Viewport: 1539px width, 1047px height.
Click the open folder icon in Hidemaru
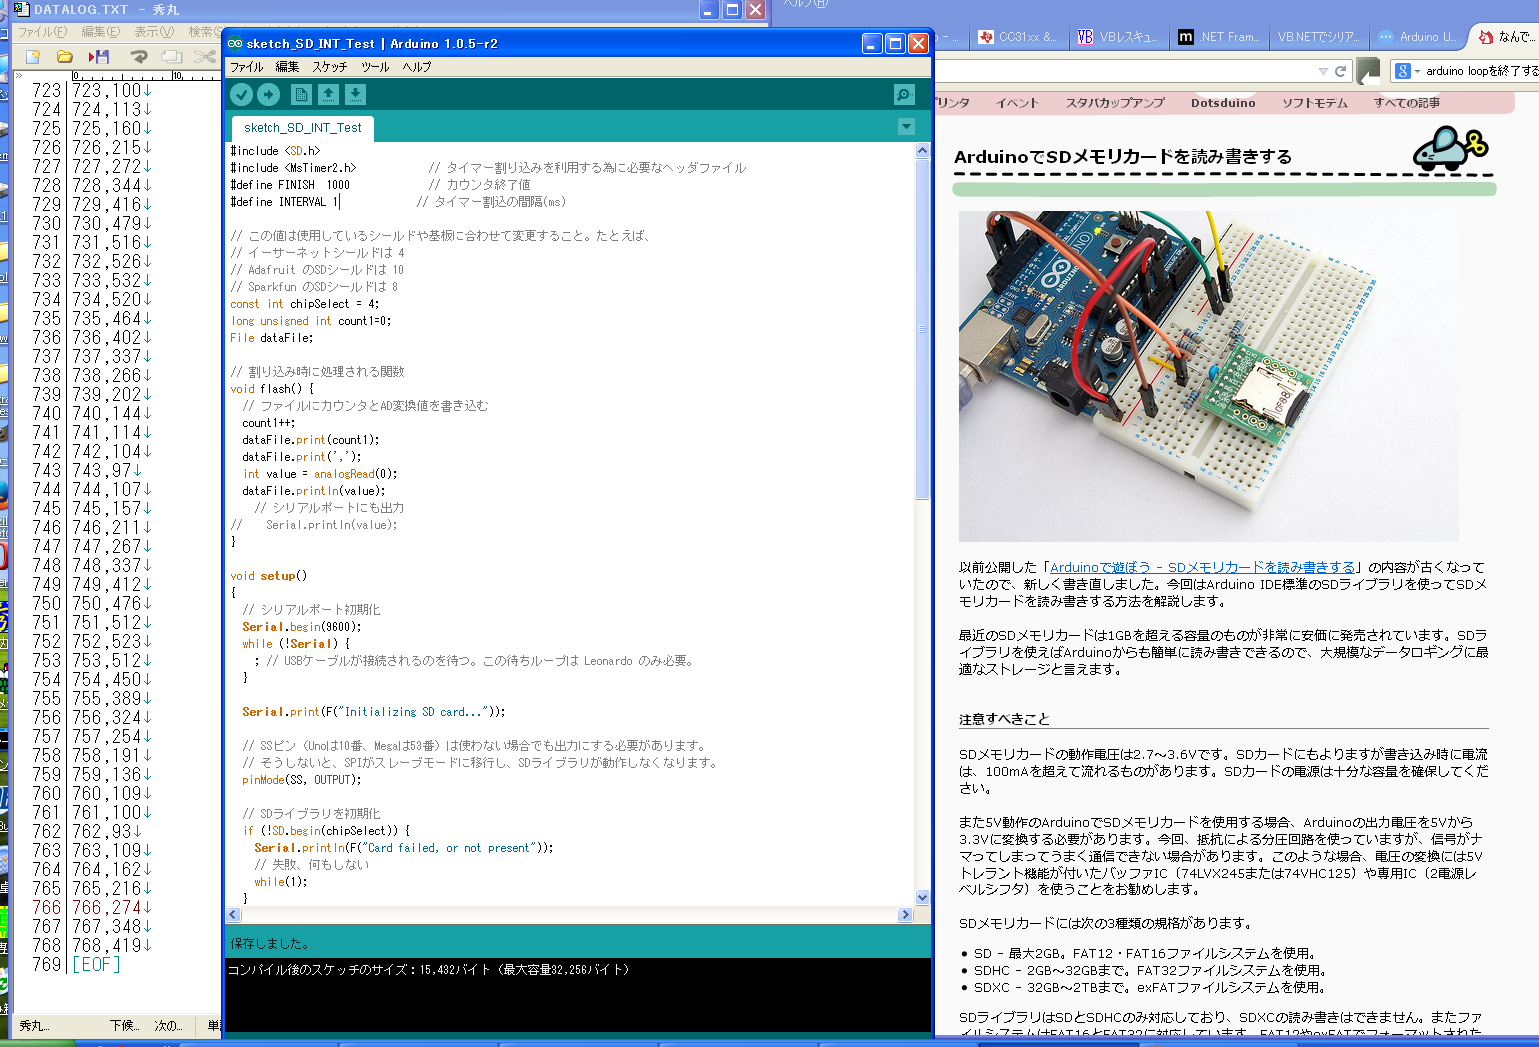tap(65, 57)
